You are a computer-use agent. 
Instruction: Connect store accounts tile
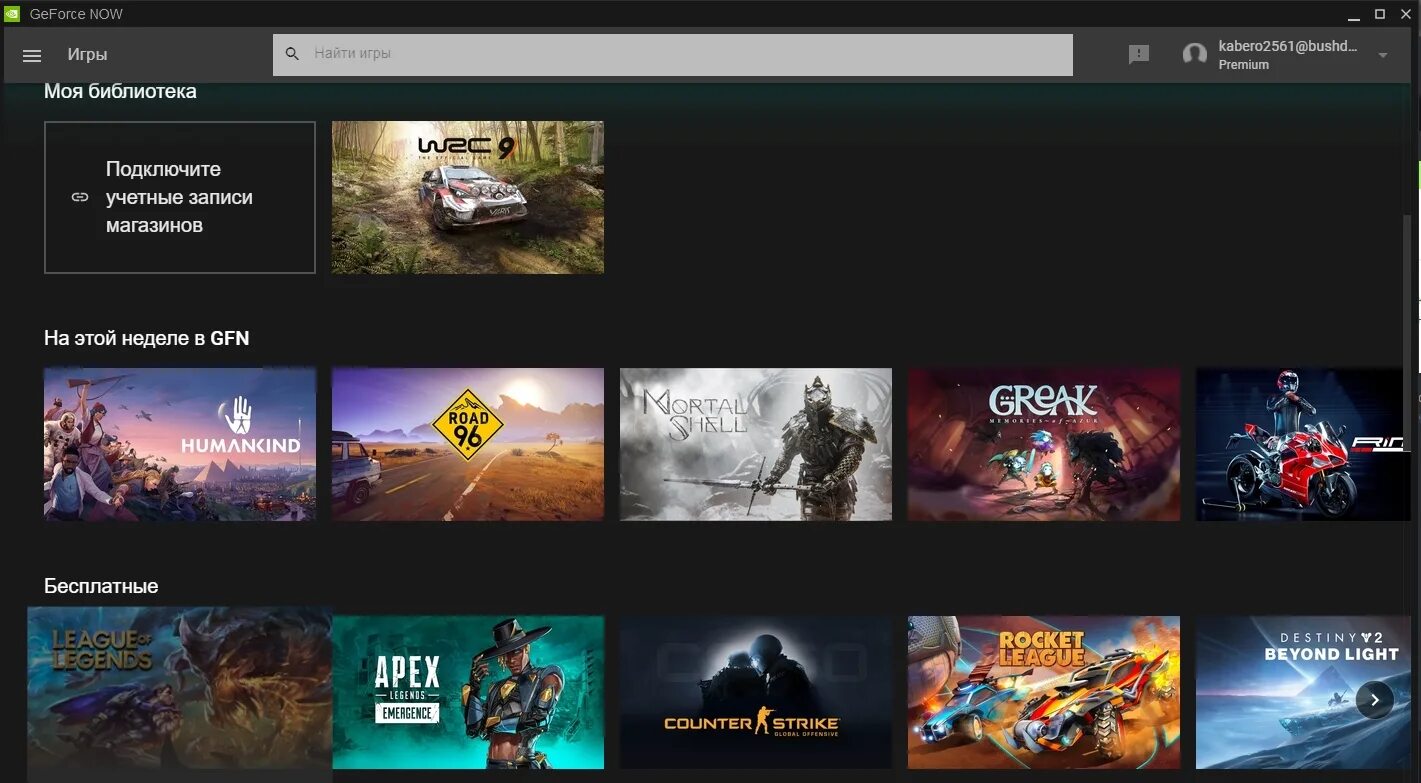click(x=180, y=198)
